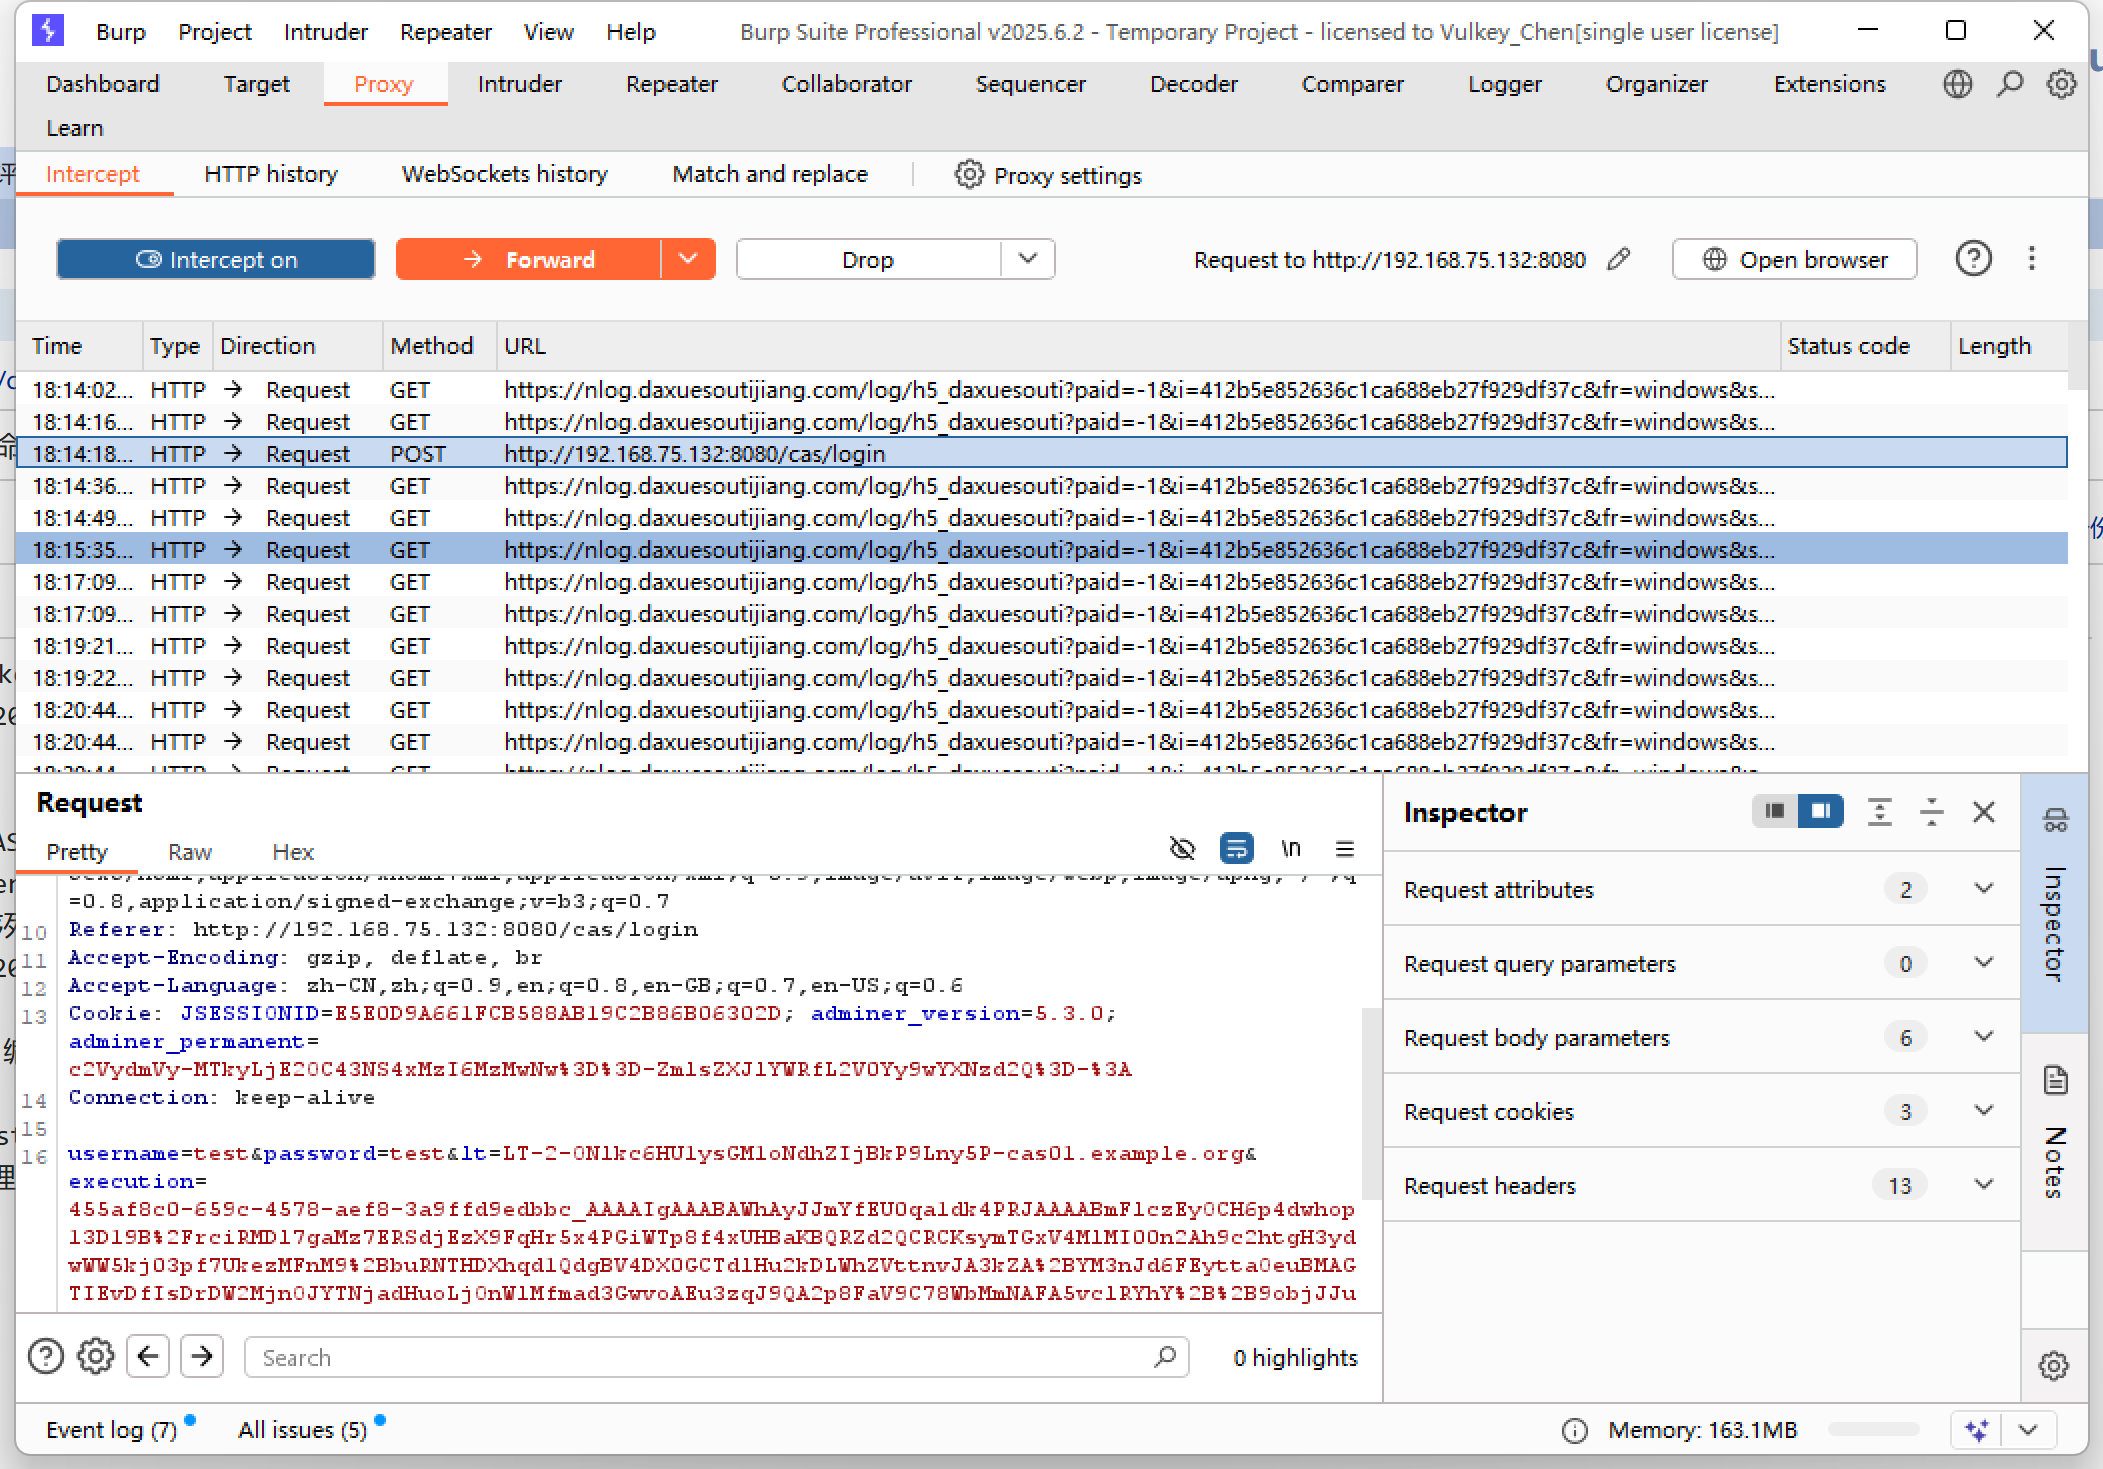The height and width of the screenshot is (1469, 2103).
Task: Open the help question mark by Open browser
Action: point(1973,260)
